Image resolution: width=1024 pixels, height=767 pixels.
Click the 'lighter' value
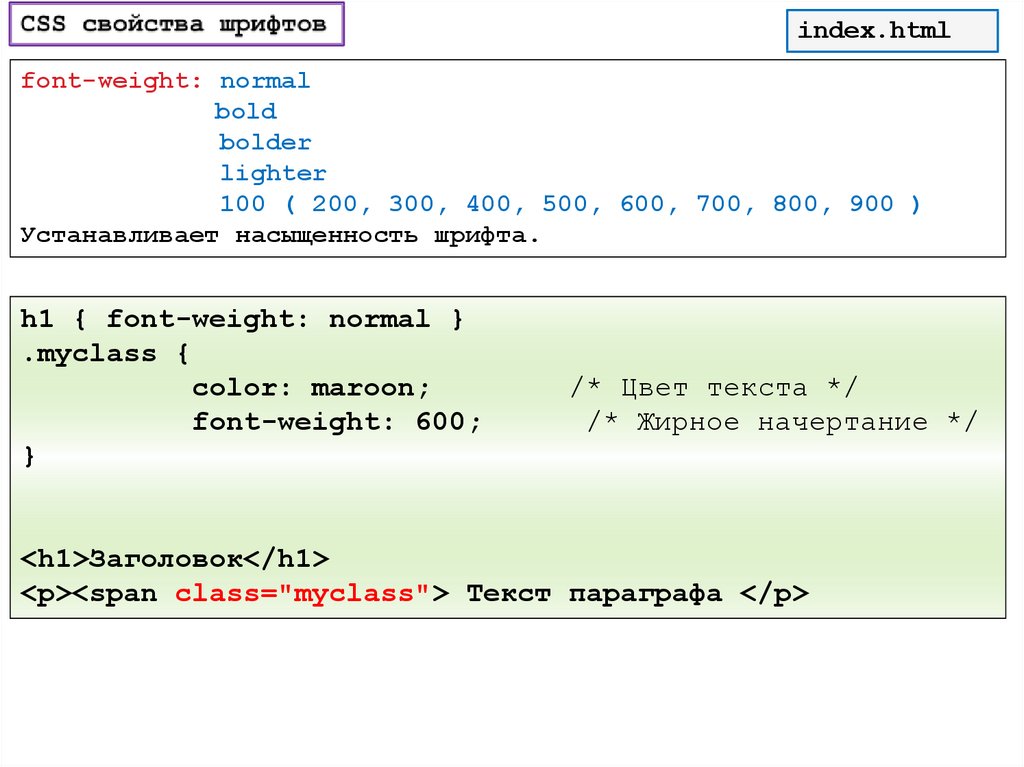272,173
